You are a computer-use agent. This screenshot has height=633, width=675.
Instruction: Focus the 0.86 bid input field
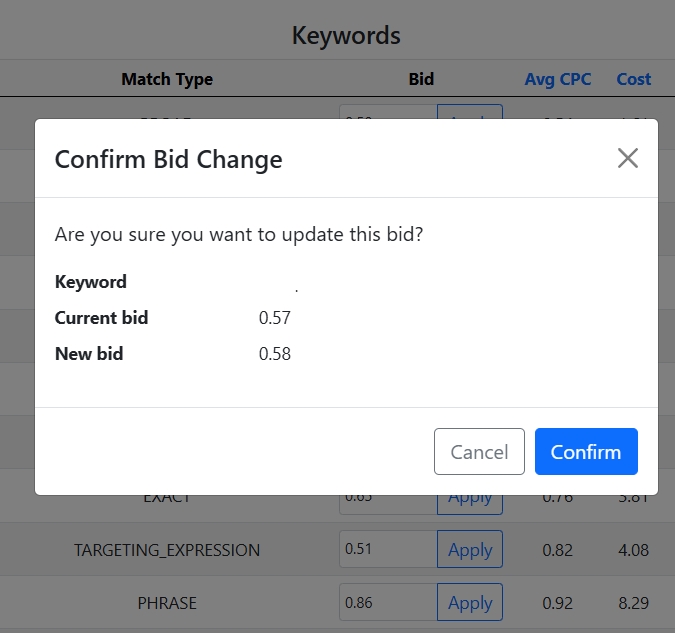click(388, 603)
